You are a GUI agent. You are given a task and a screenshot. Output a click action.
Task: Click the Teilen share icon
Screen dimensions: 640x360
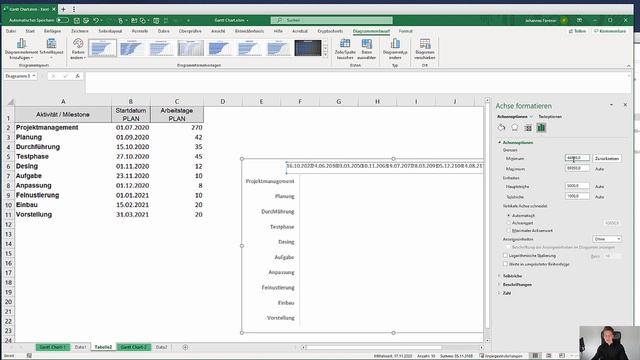[x=578, y=31]
